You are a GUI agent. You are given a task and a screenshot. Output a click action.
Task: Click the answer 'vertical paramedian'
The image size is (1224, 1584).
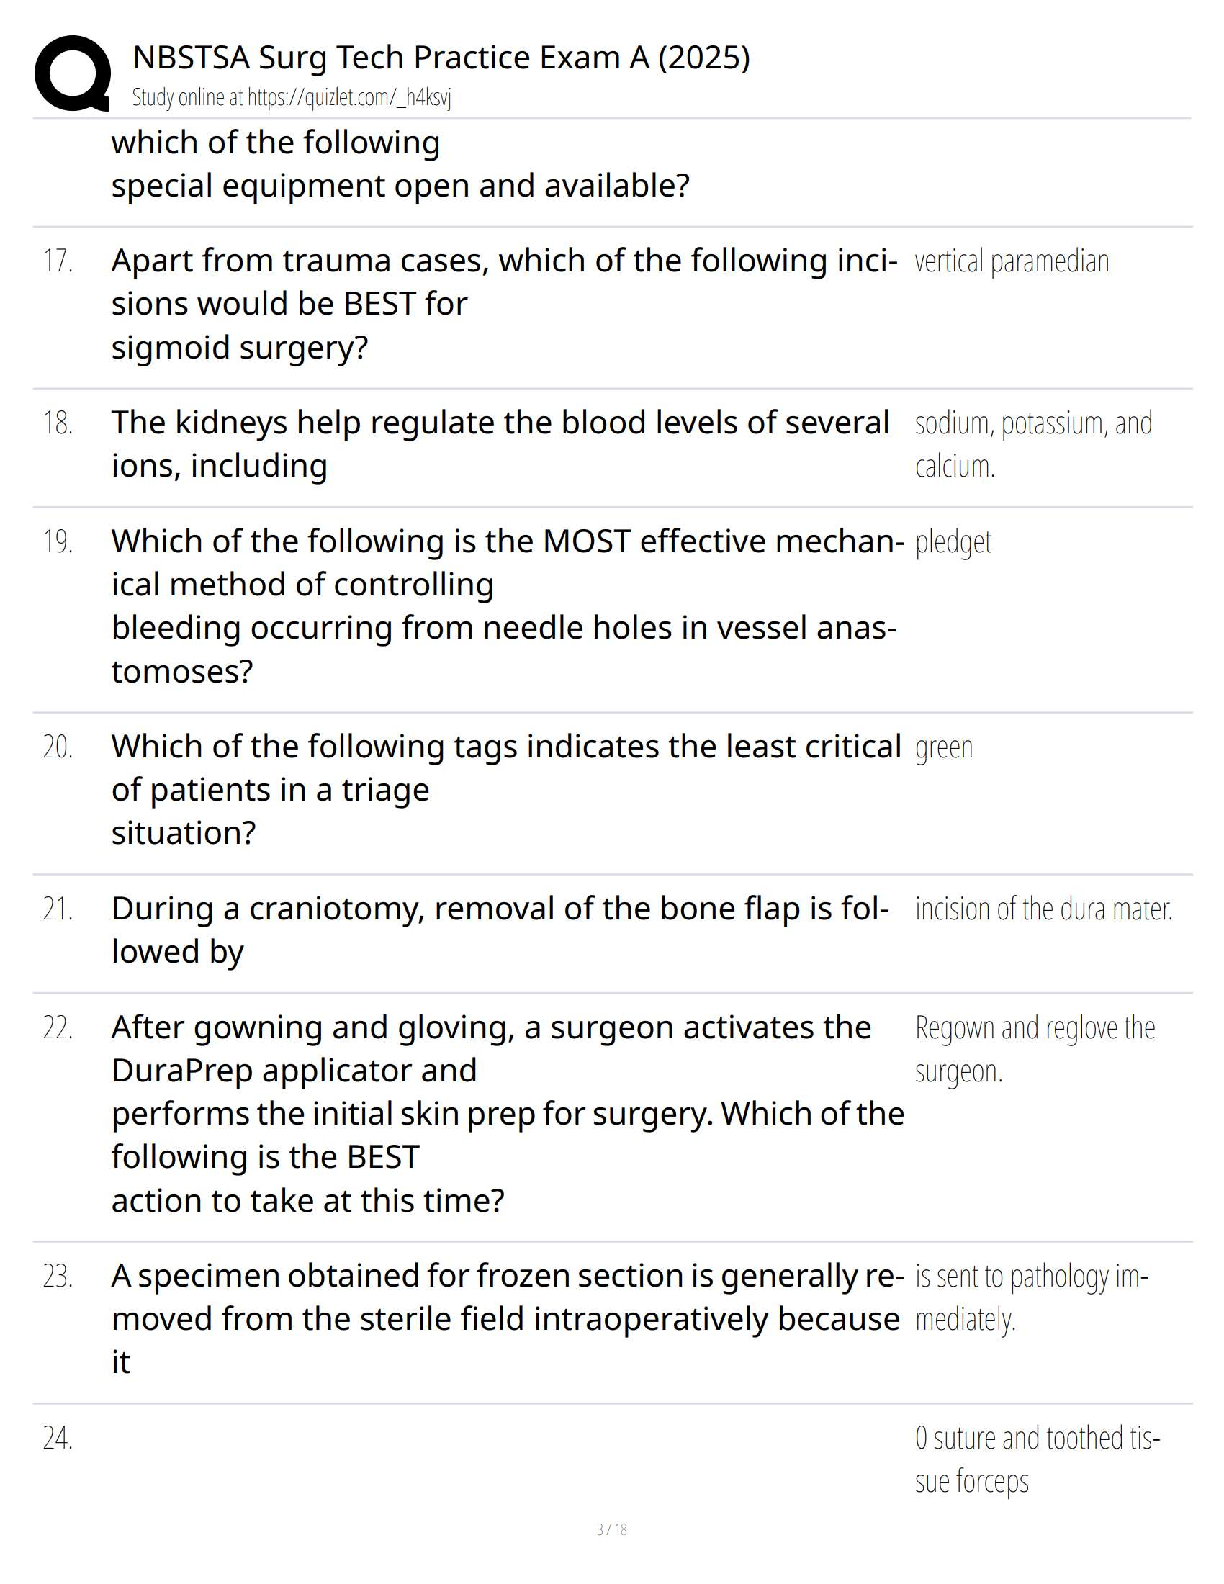pyautogui.click(x=1011, y=262)
